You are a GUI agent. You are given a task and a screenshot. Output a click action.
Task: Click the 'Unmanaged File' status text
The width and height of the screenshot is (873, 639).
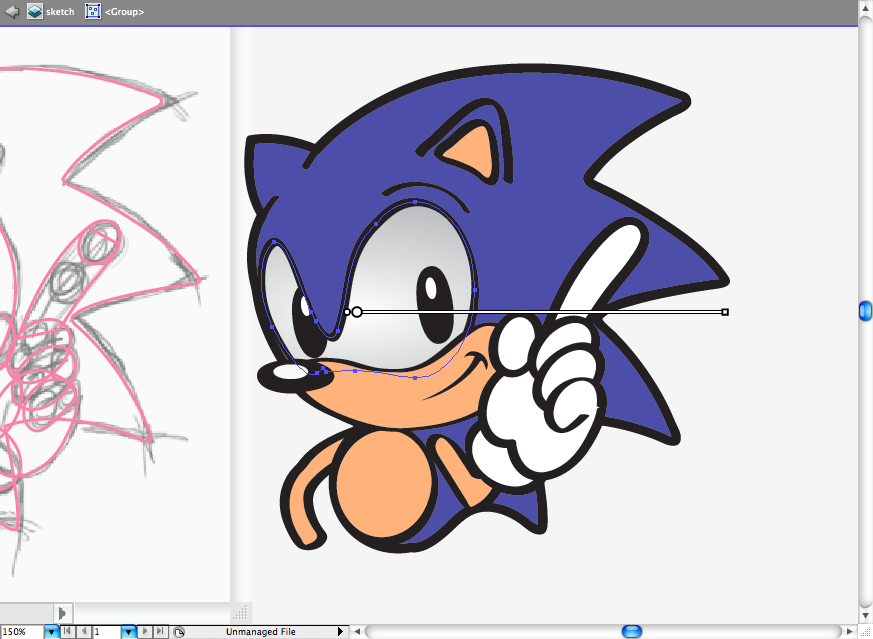pos(261,632)
